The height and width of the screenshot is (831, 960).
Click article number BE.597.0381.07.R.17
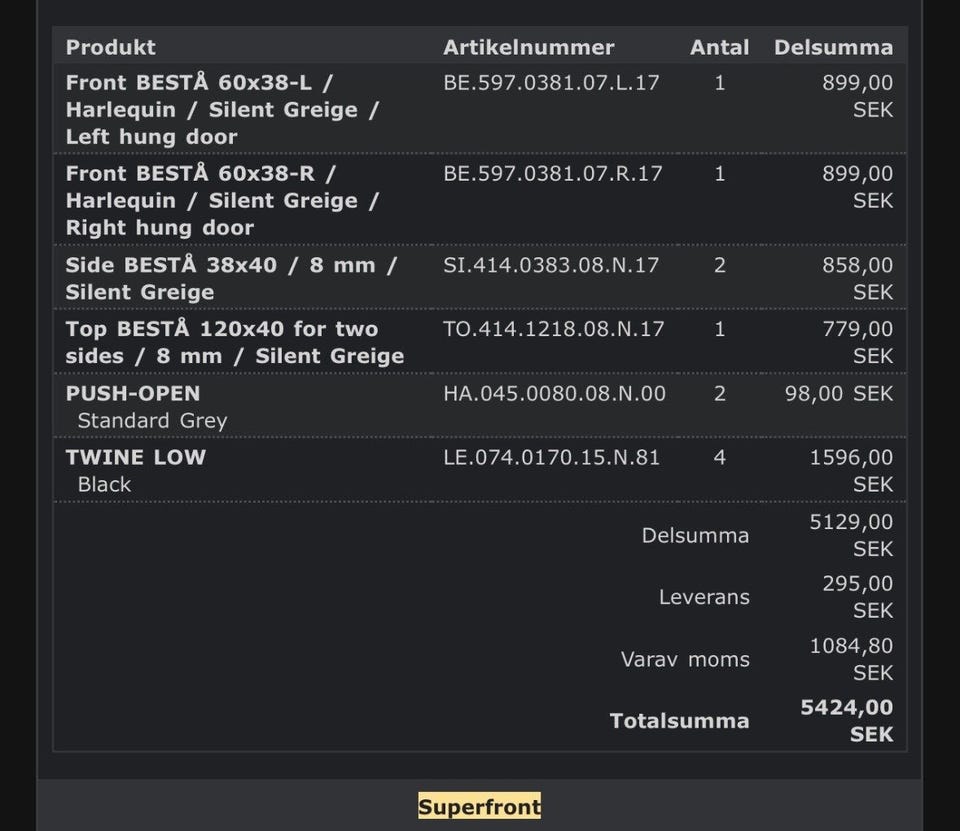[553, 173]
